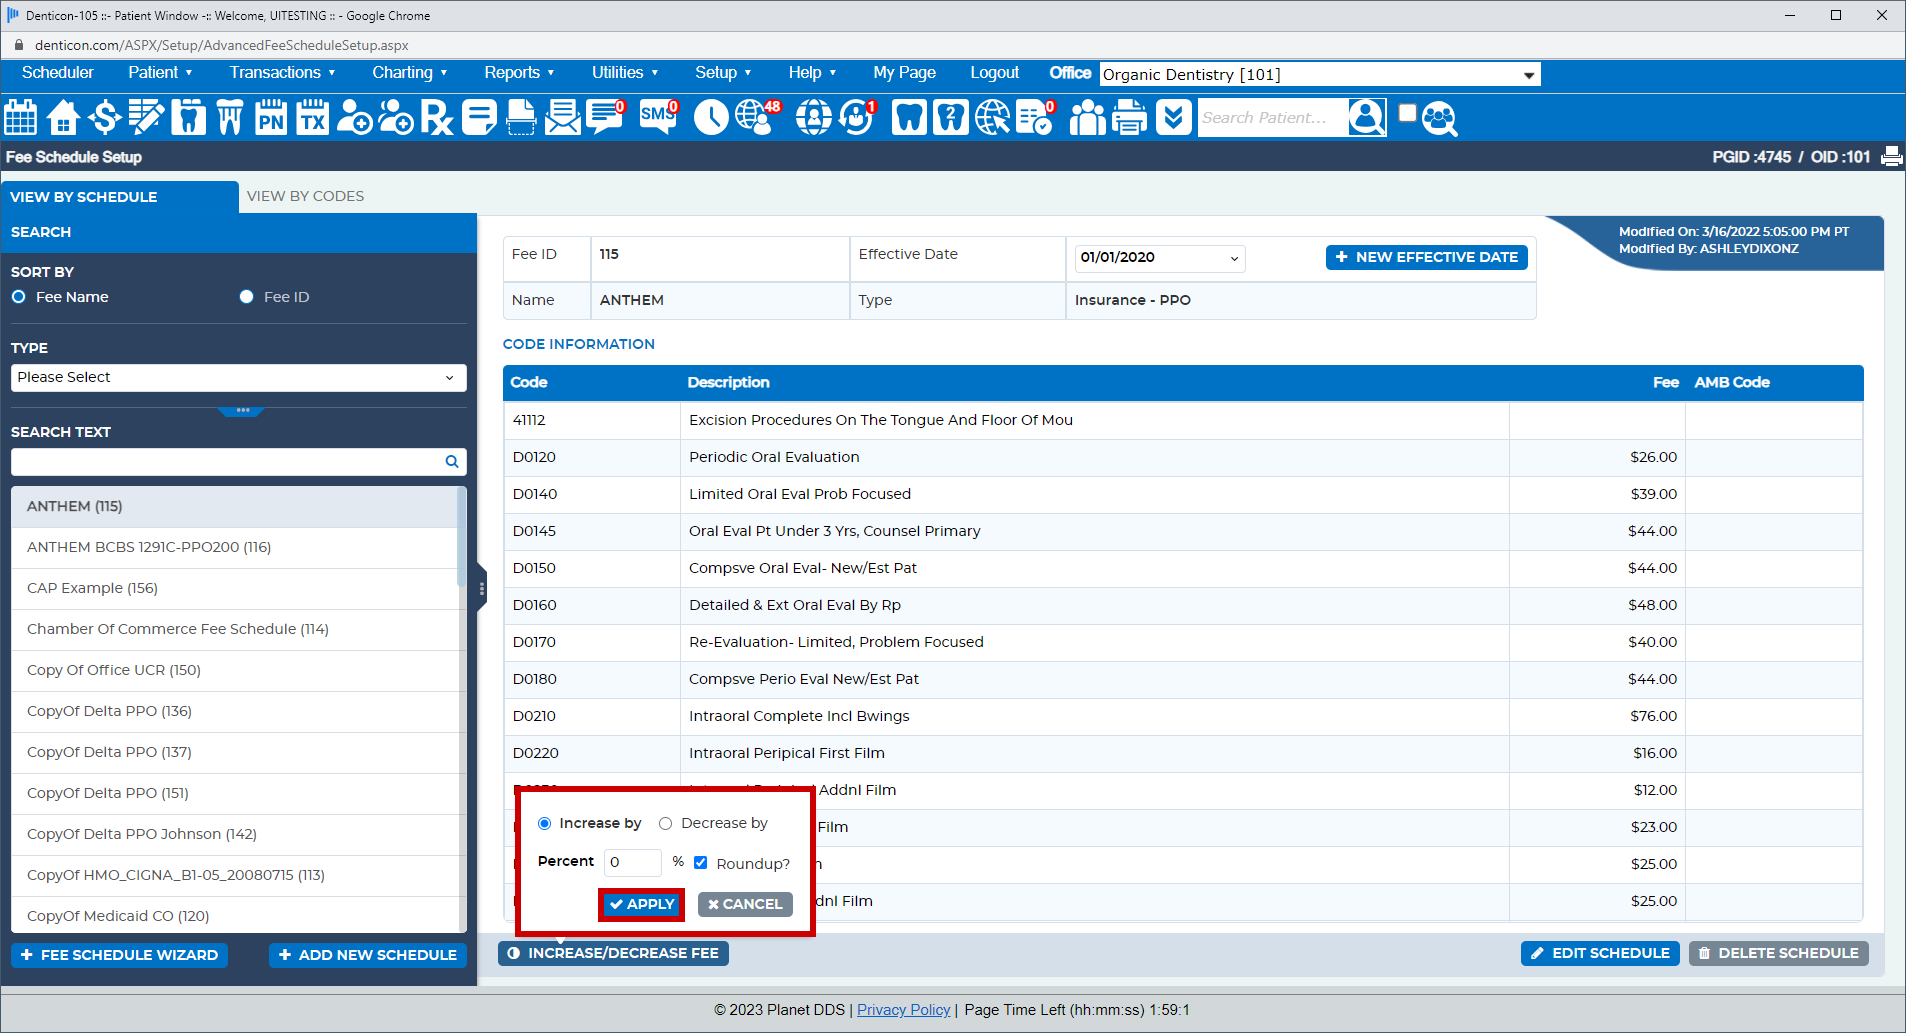The image size is (1906, 1033).
Task: Open the TX calendar icon
Action: click(313, 117)
